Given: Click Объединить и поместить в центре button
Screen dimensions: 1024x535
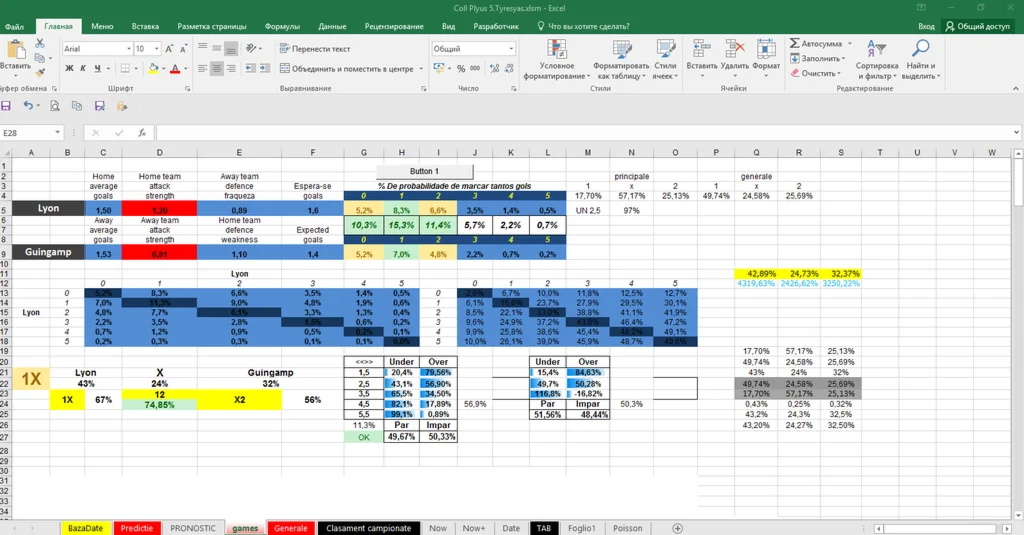Looking at the screenshot, I should tap(351, 69).
